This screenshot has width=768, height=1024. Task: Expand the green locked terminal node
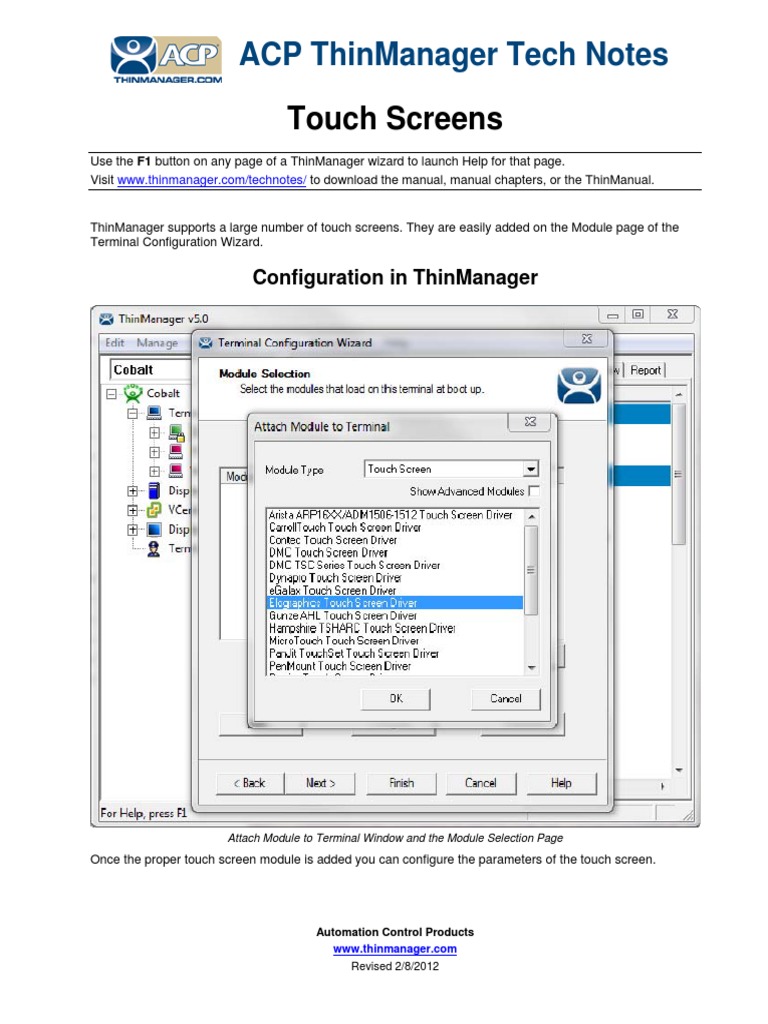pyautogui.click(x=155, y=432)
